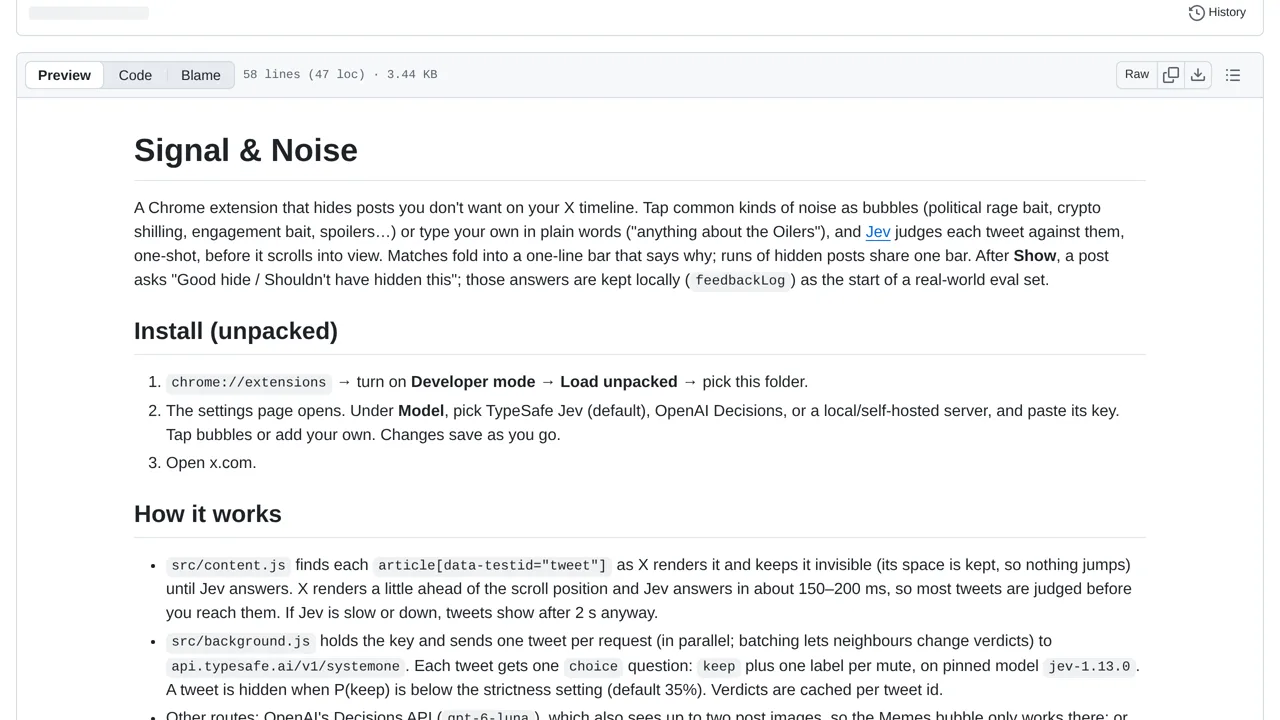Click the bold 'Developer mode' text
The image size is (1280, 720).
(x=473, y=382)
